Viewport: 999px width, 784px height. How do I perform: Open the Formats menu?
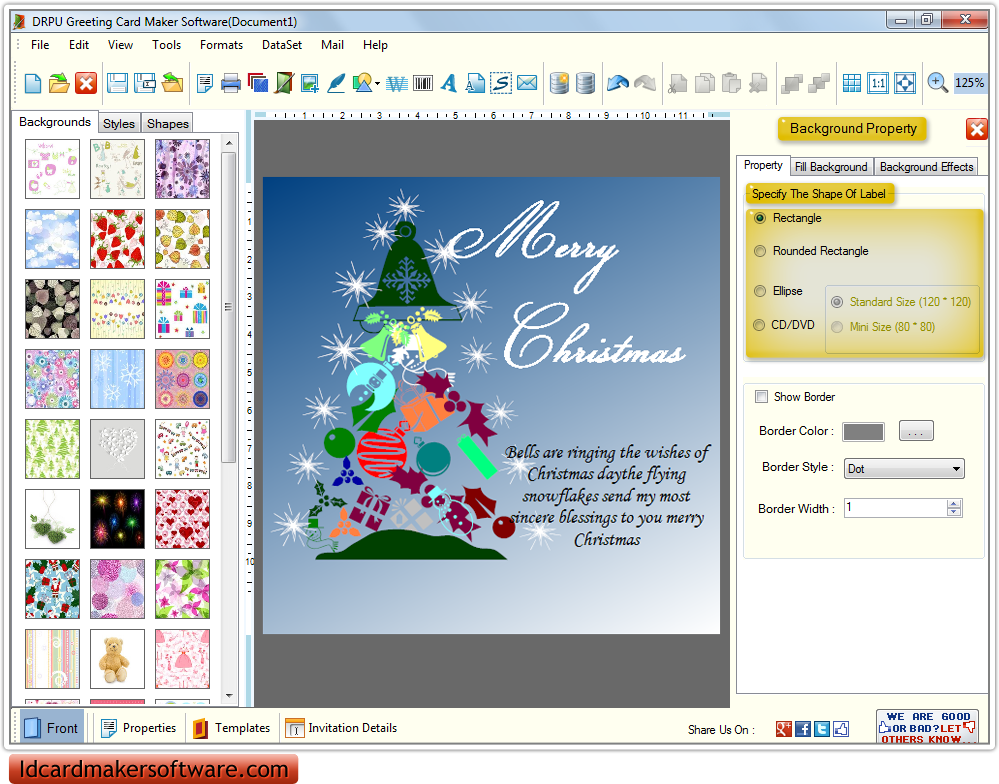click(221, 45)
